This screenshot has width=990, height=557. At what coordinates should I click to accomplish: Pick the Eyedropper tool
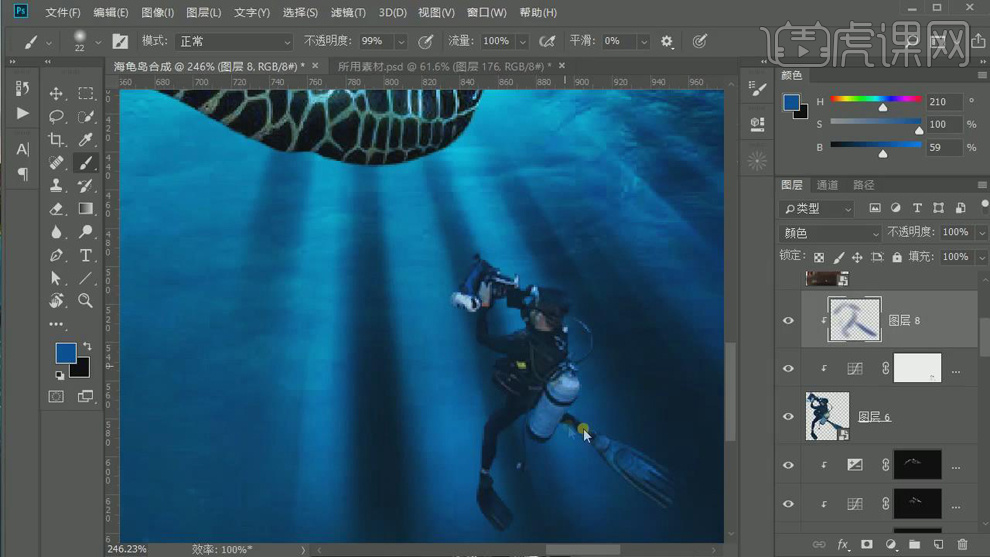point(86,139)
